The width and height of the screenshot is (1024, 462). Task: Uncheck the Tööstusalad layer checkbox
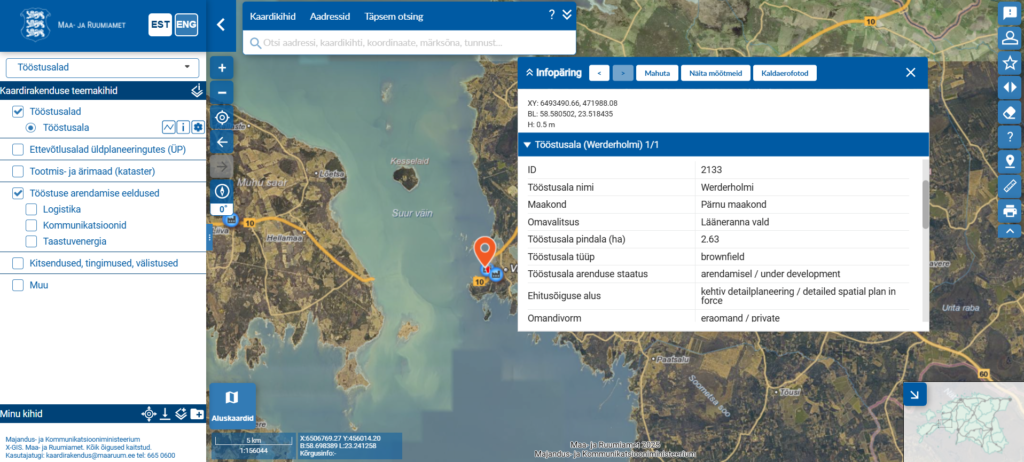click(x=18, y=112)
